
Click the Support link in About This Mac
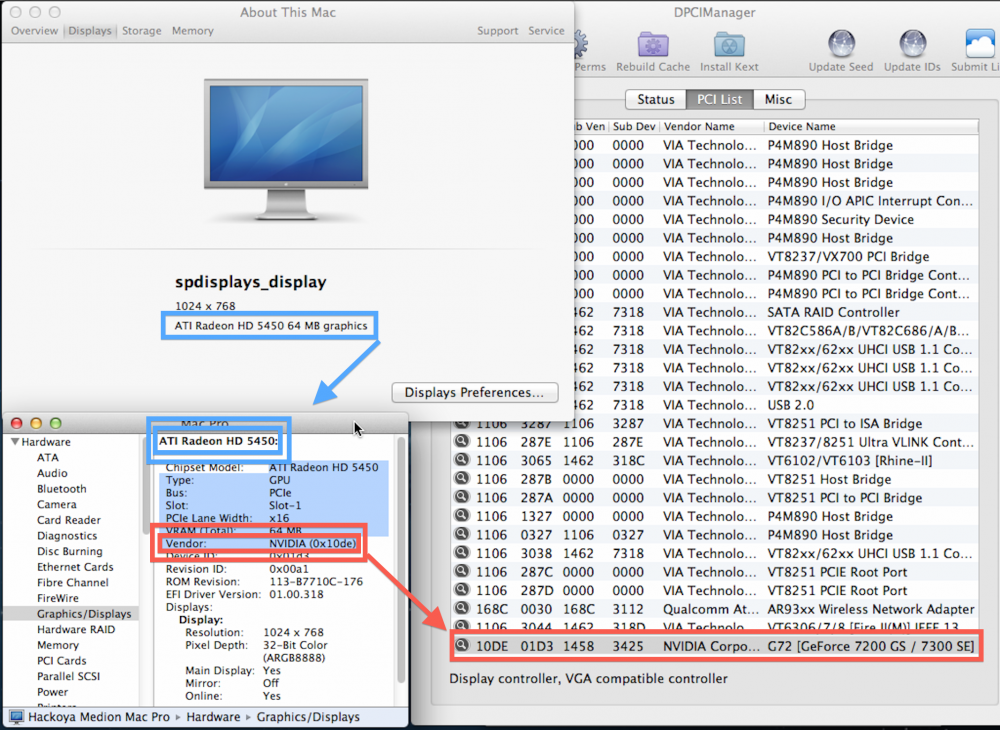tap(497, 31)
